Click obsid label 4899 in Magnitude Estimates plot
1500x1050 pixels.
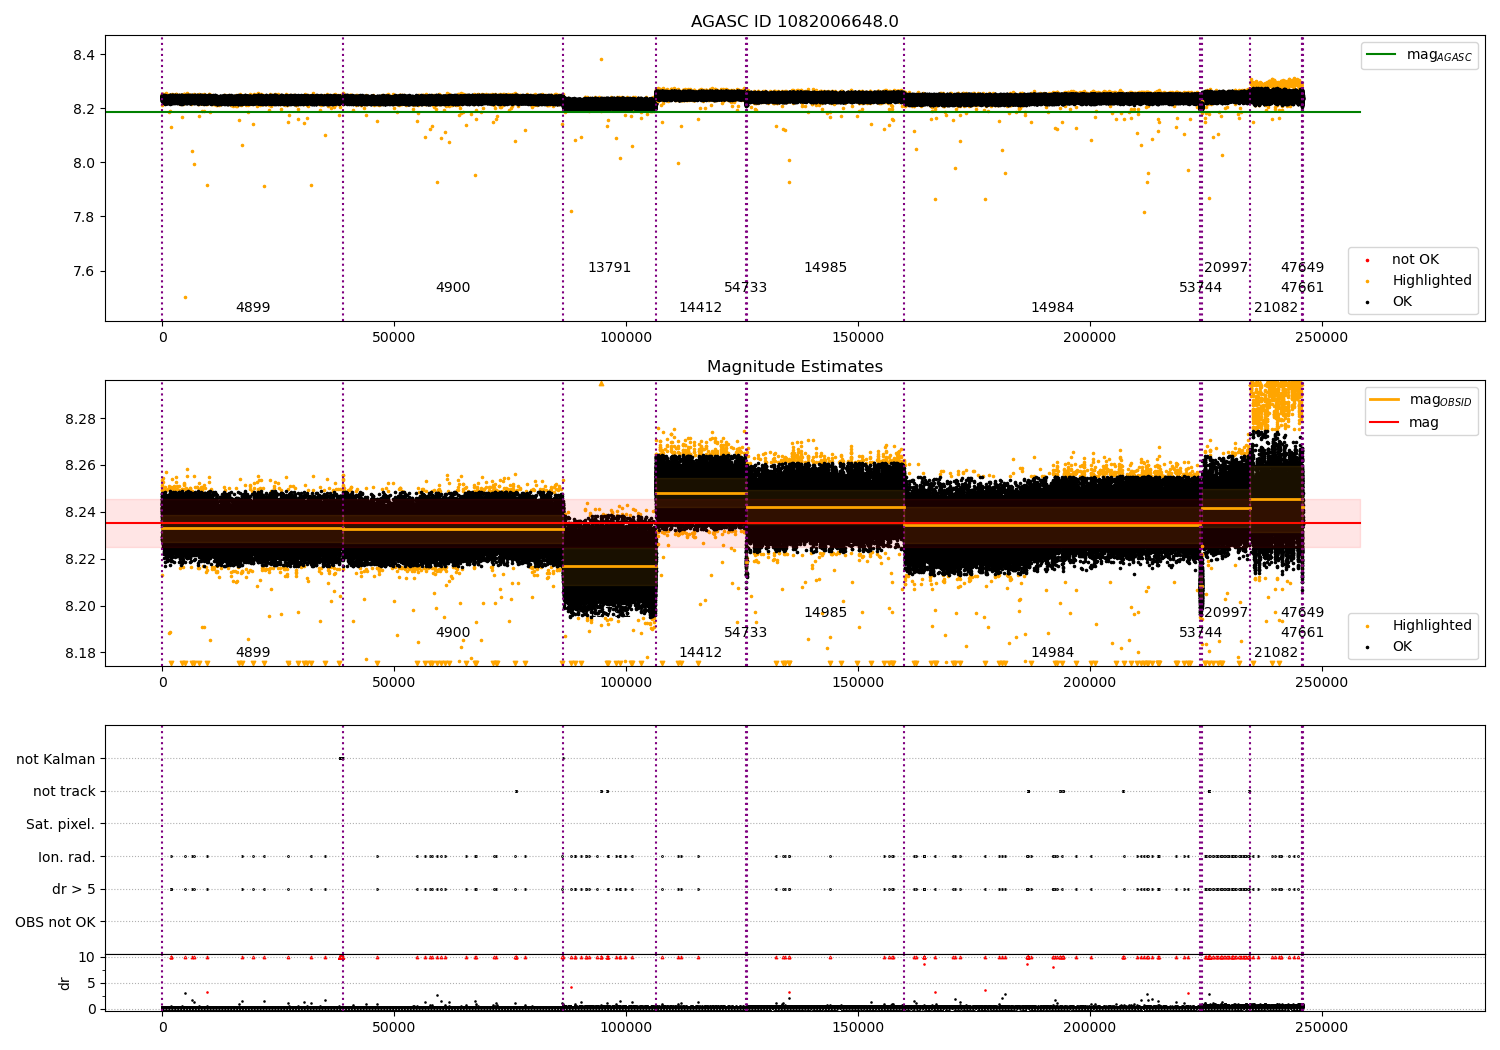(x=253, y=653)
